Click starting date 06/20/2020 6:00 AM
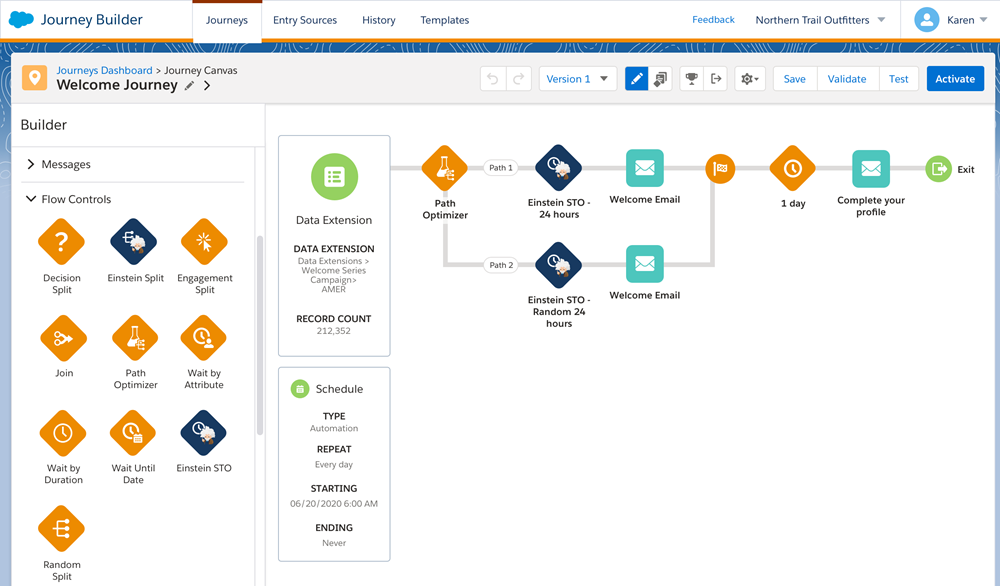 point(334,504)
